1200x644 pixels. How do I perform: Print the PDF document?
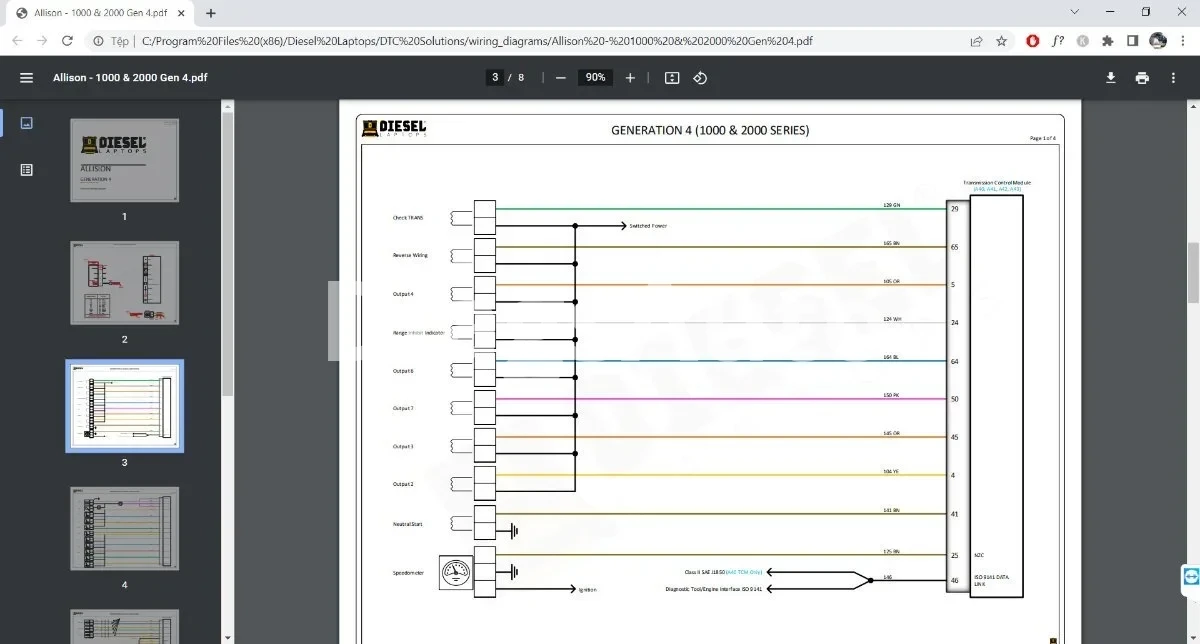coord(1142,78)
